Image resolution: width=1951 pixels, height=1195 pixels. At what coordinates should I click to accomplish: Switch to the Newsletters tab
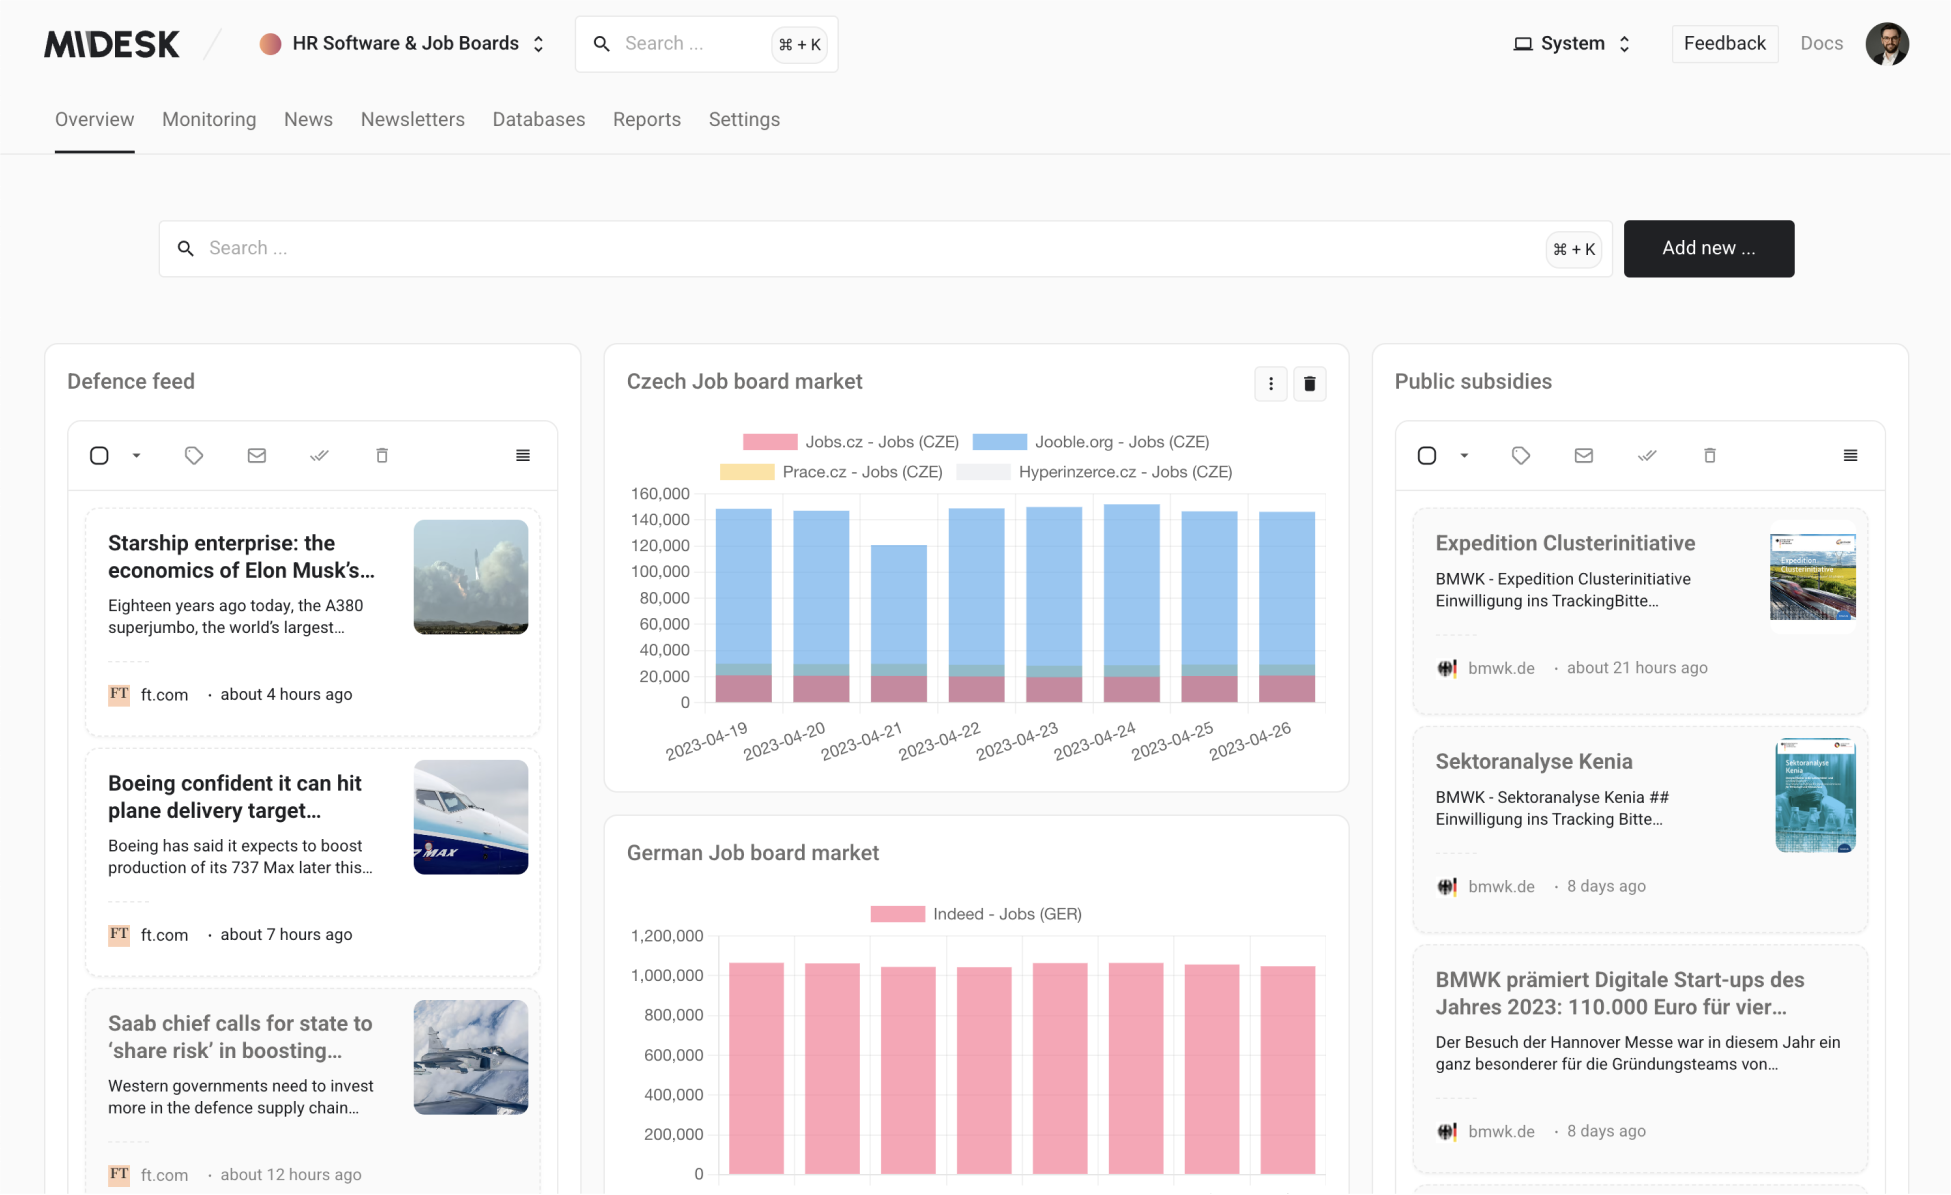(413, 119)
